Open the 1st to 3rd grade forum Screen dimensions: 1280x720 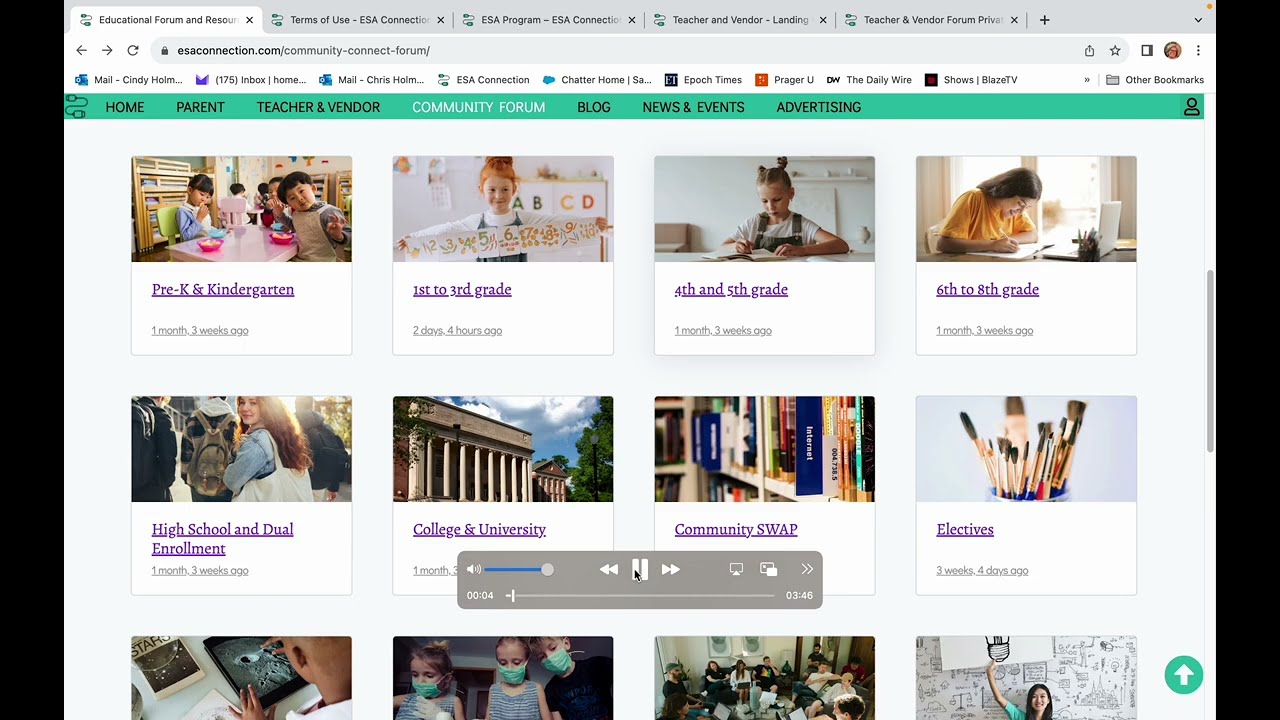pos(462,289)
